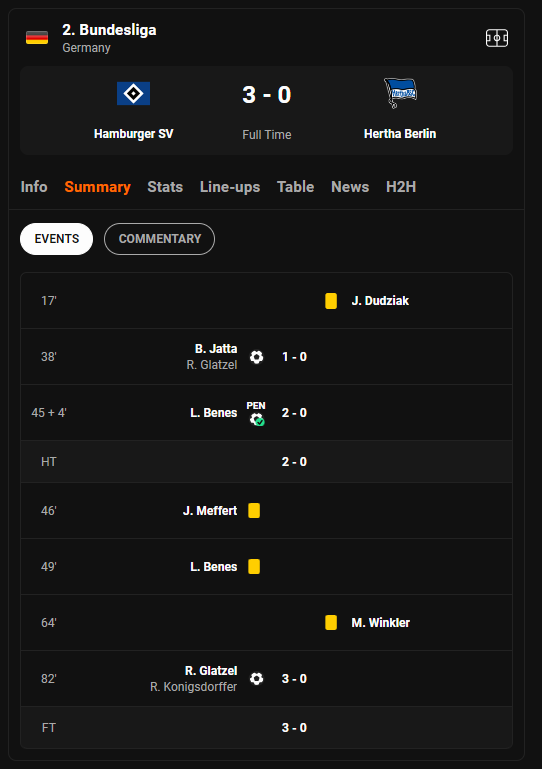Click the Hertha Berlin flag logo

(x=400, y=93)
